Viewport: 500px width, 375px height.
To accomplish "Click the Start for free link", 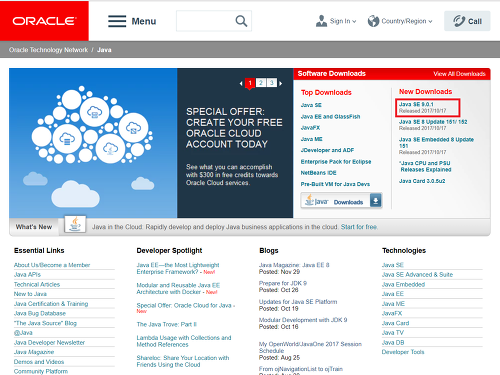I will click(x=359, y=227).
